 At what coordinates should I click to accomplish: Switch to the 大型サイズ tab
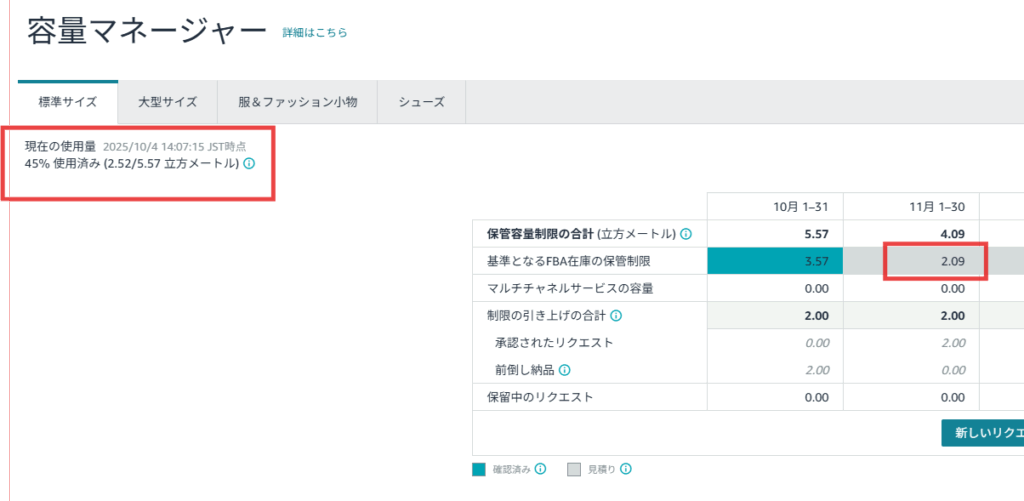pos(167,102)
